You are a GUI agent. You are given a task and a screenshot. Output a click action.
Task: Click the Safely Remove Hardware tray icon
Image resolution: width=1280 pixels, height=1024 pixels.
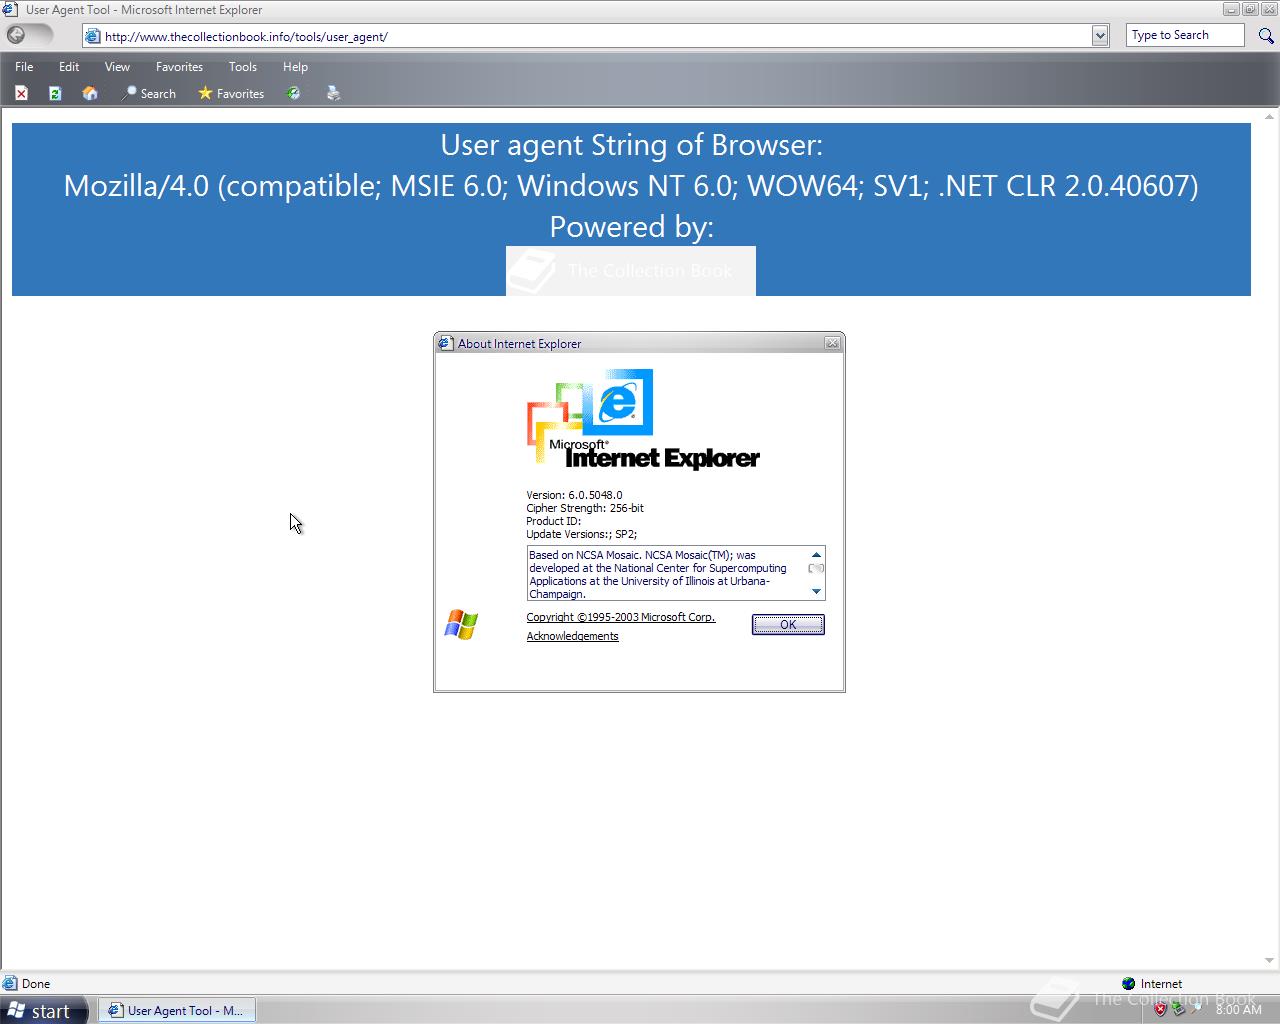coord(1179,1010)
